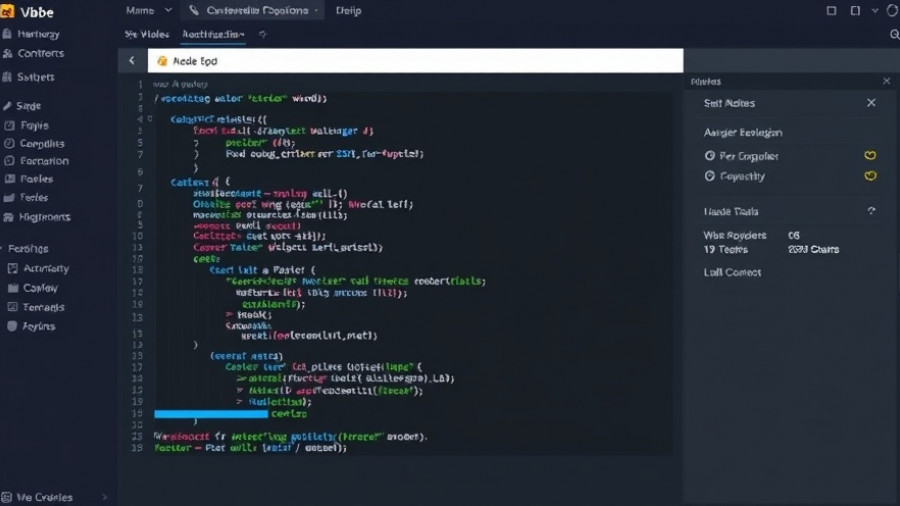
Task: Click the refresh icon next to Hade Tlala
Action: pyautogui.click(x=871, y=211)
